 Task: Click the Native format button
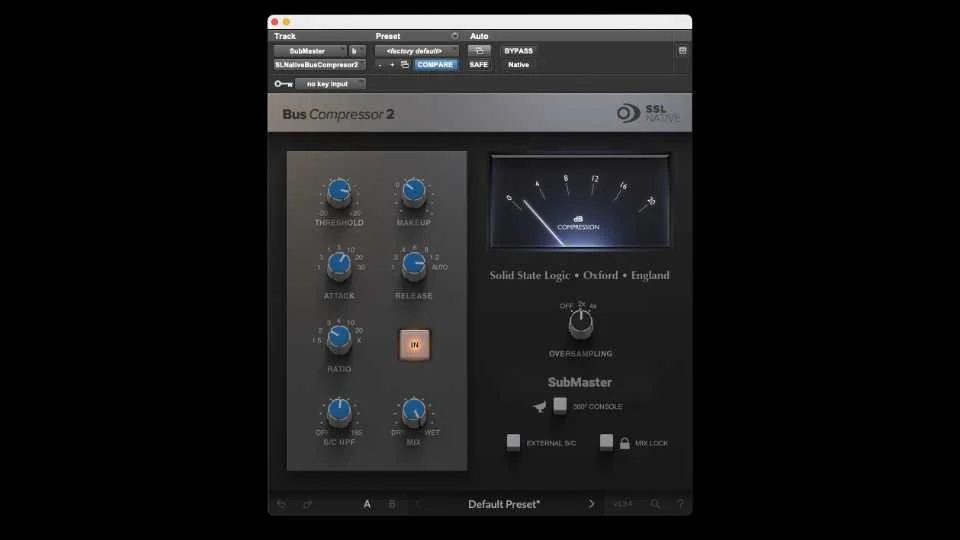pos(518,64)
